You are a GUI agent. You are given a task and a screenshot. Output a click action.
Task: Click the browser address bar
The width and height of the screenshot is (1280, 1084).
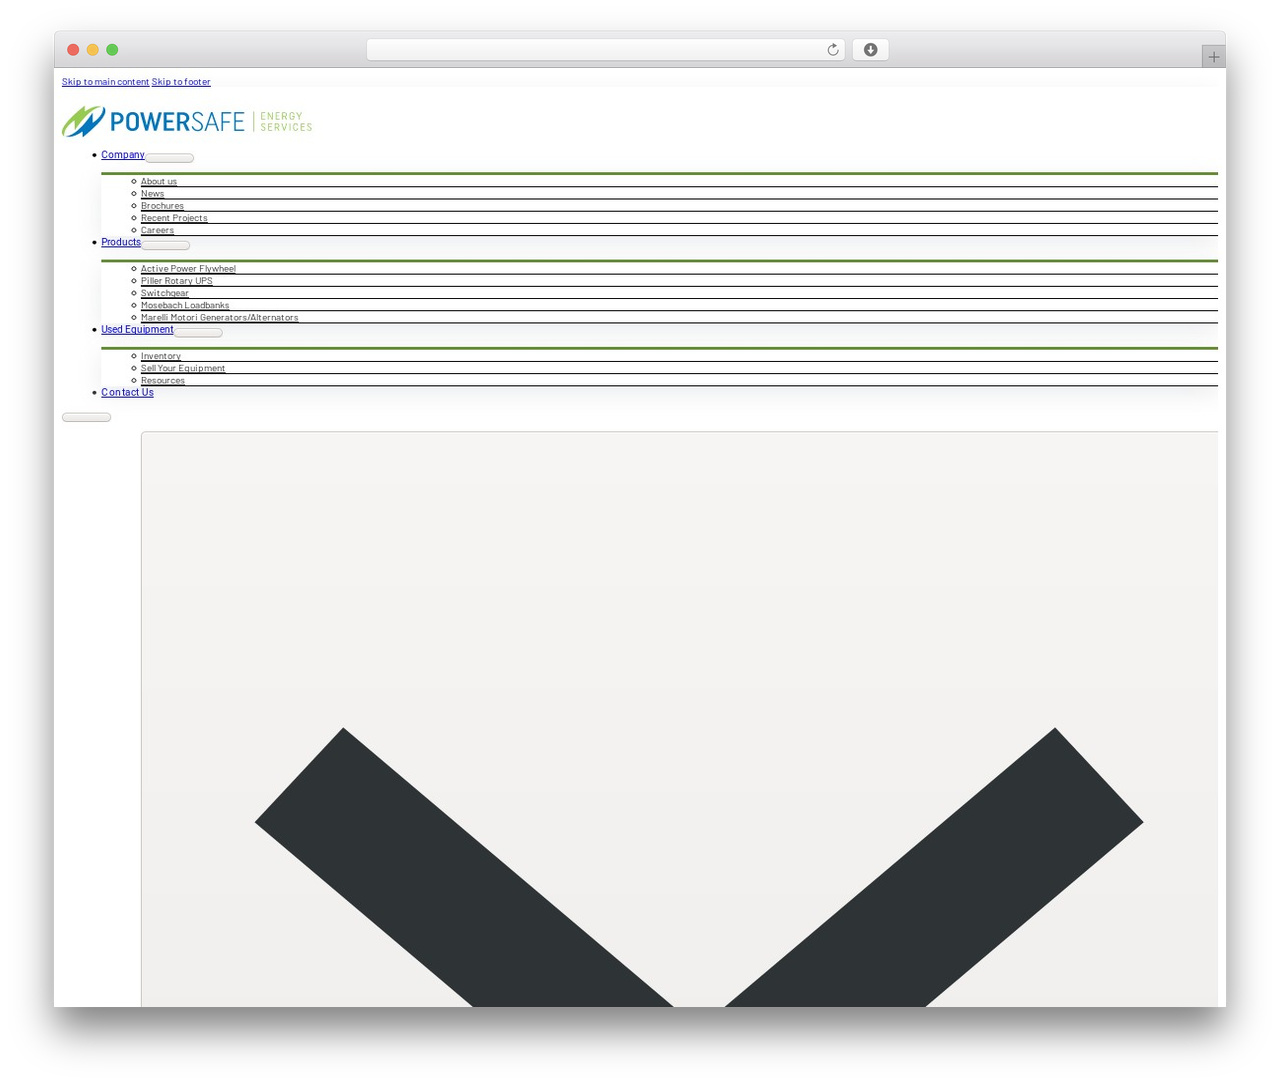point(605,50)
